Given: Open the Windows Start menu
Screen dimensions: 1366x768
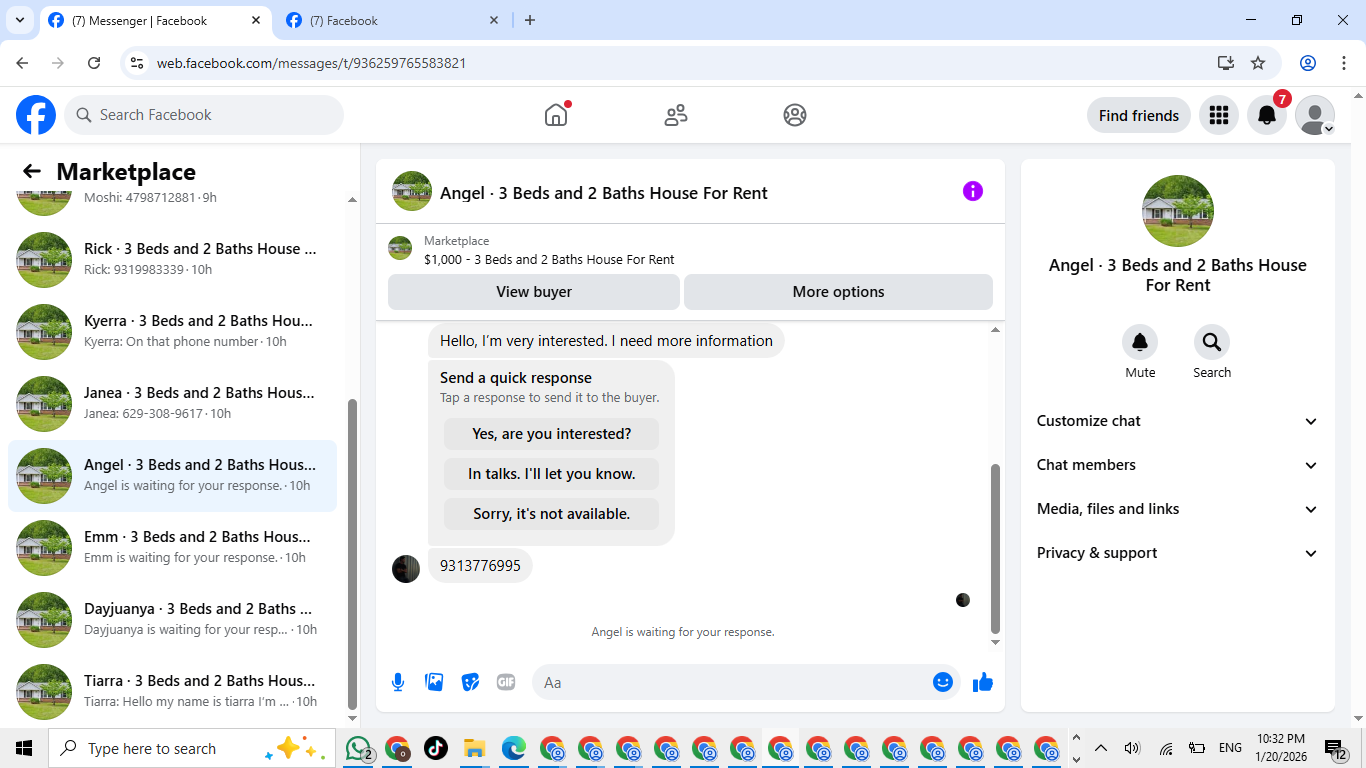Looking at the screenshot, I should (x=24, y=748).
